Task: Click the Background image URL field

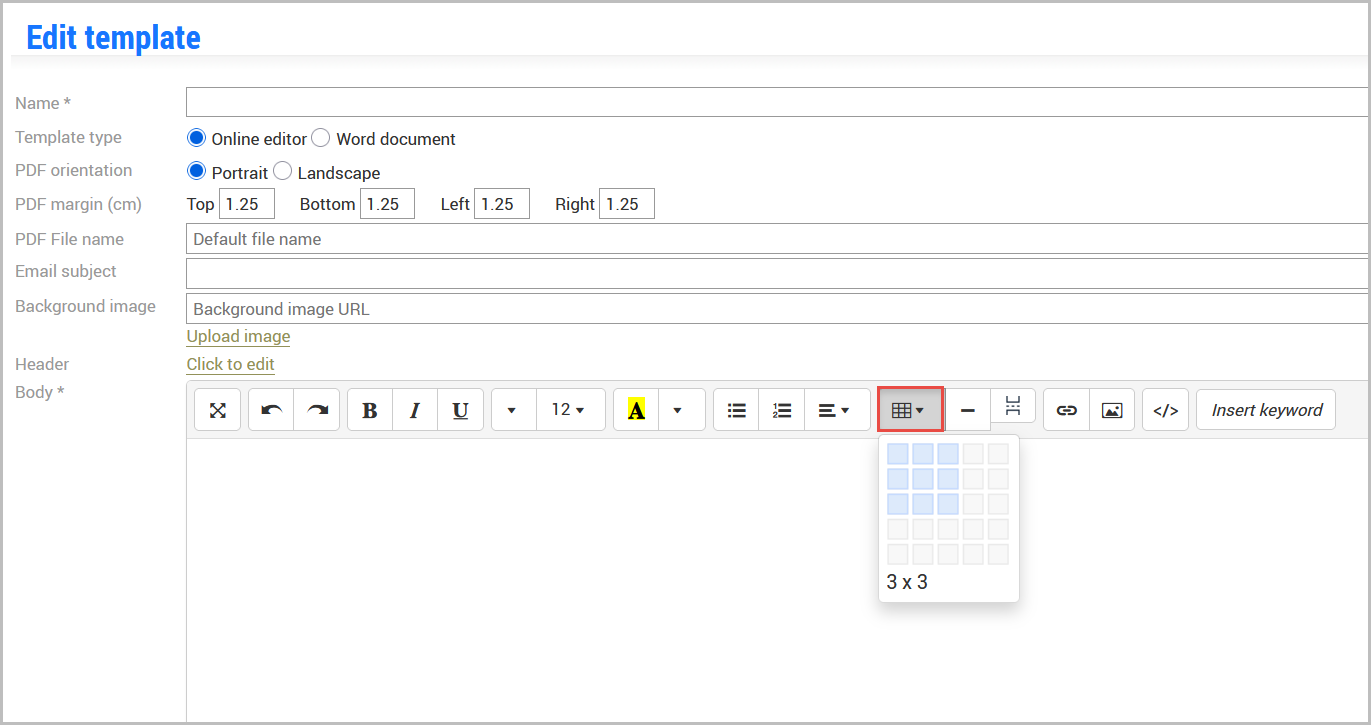Action: coord(778,309)
